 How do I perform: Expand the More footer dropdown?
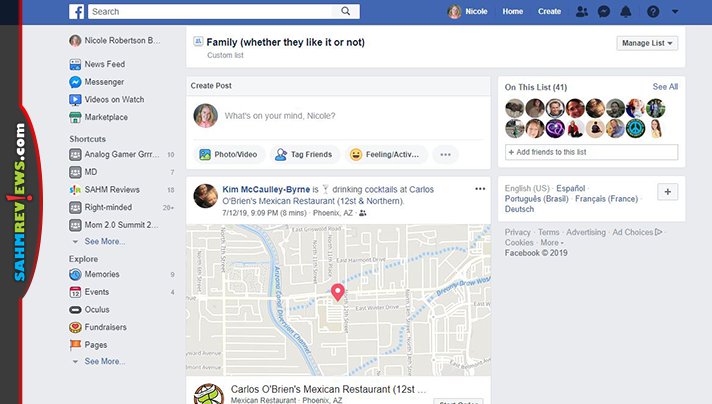tap(552, 242)
